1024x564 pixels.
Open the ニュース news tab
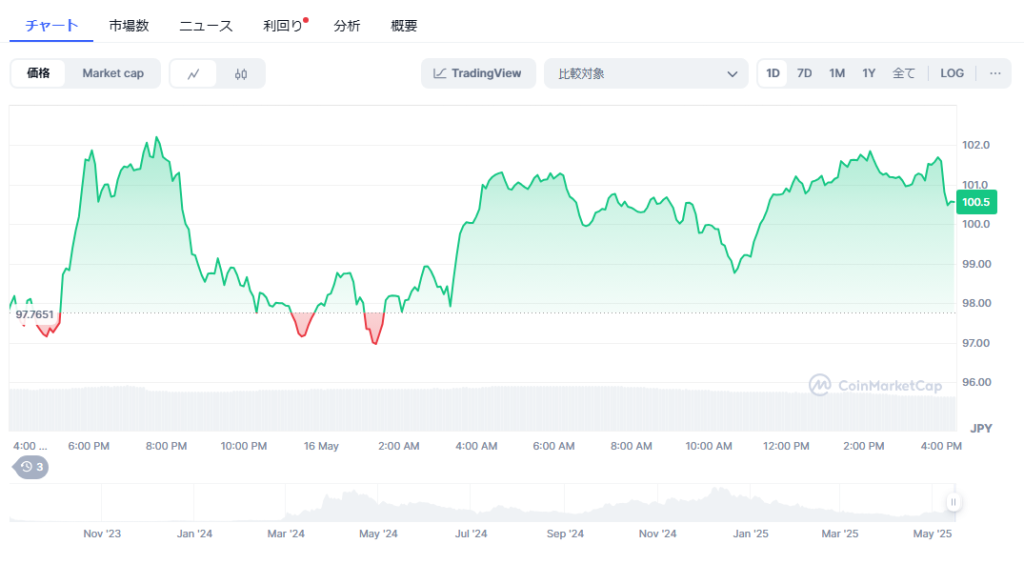pos(206,26)
